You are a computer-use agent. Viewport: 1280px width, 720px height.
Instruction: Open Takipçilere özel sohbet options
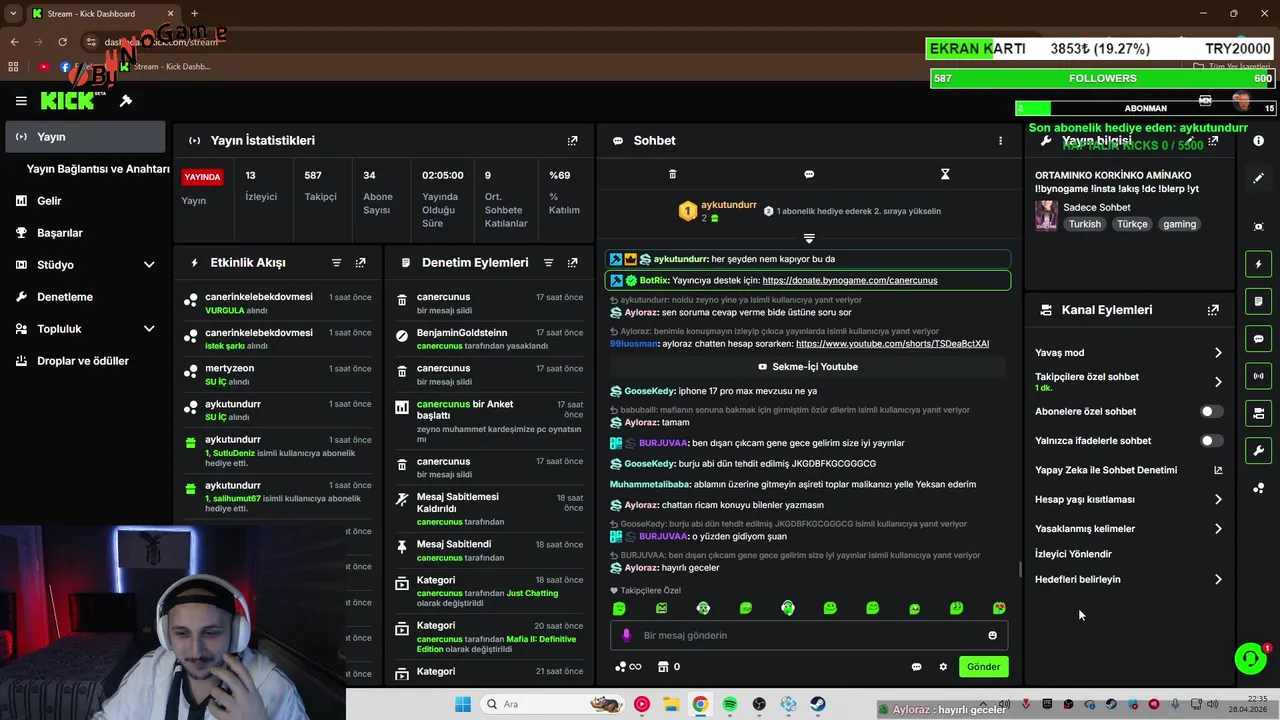coord(1129,382)
